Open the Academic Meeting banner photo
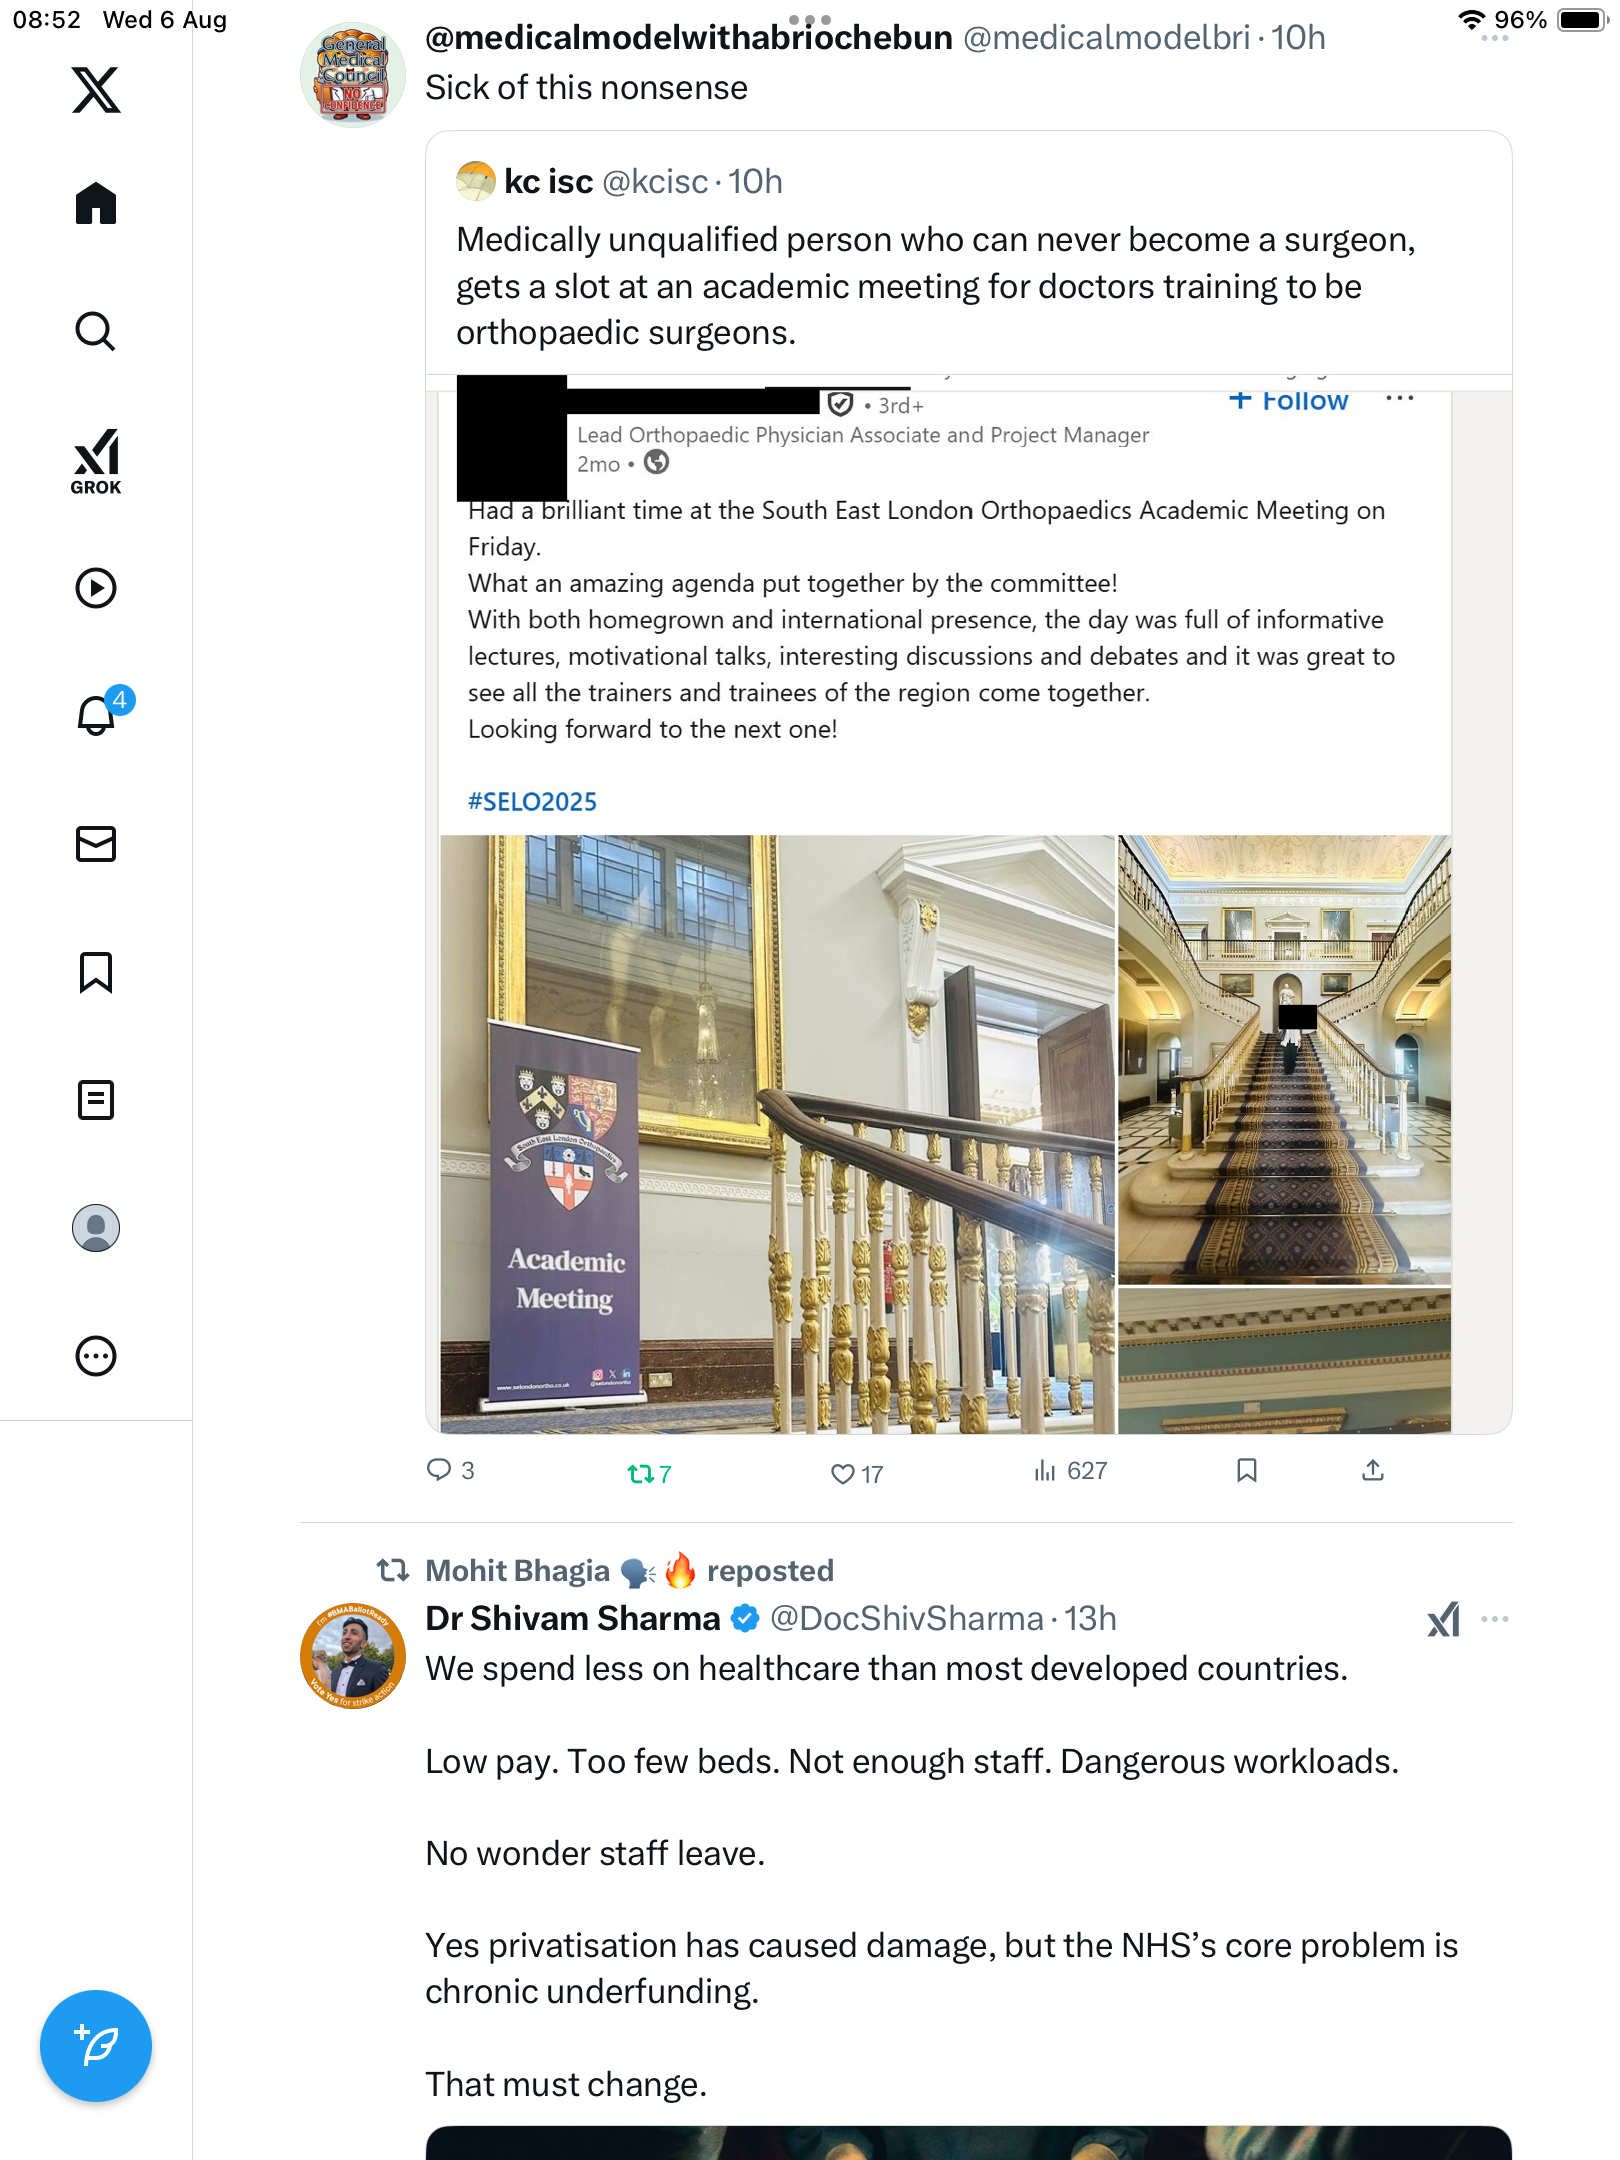Viewport: 1620px width, 2160px height. tap(777, 1134)
